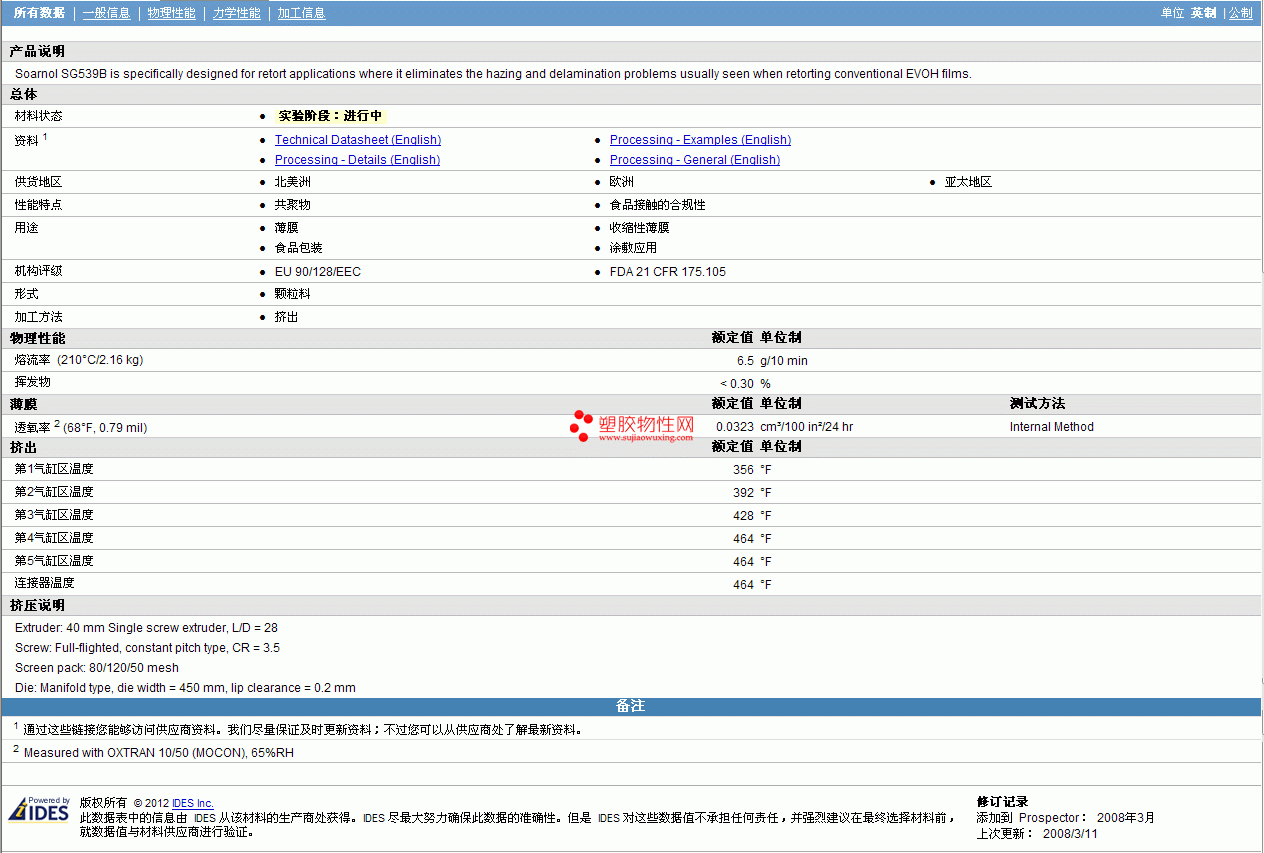Click FDA 21 CFR 175.105 rating
This screenshot has width=1264, height=853.
tap(668, 272)
